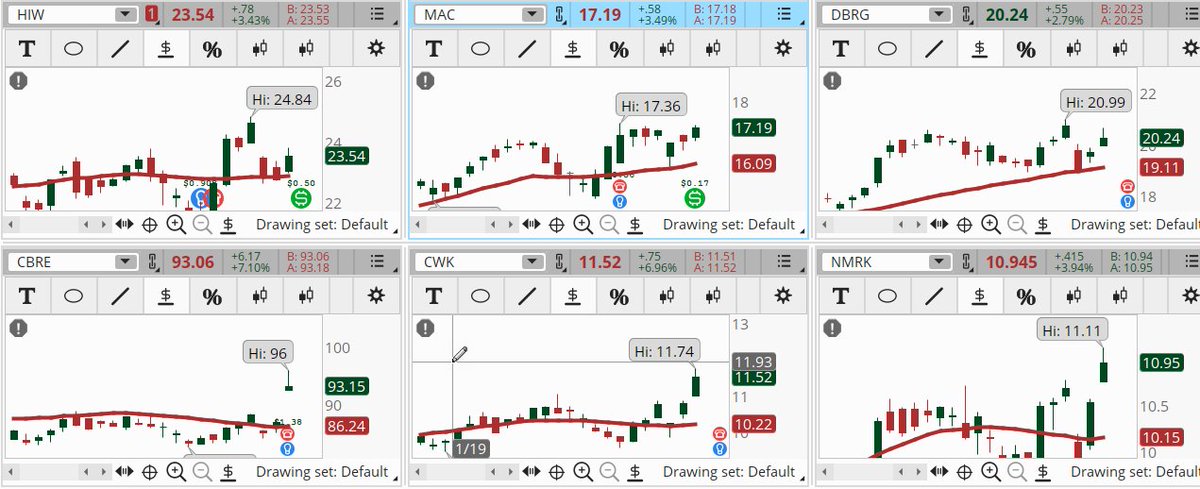Select the ellipse tool in HIW chart

74,49
